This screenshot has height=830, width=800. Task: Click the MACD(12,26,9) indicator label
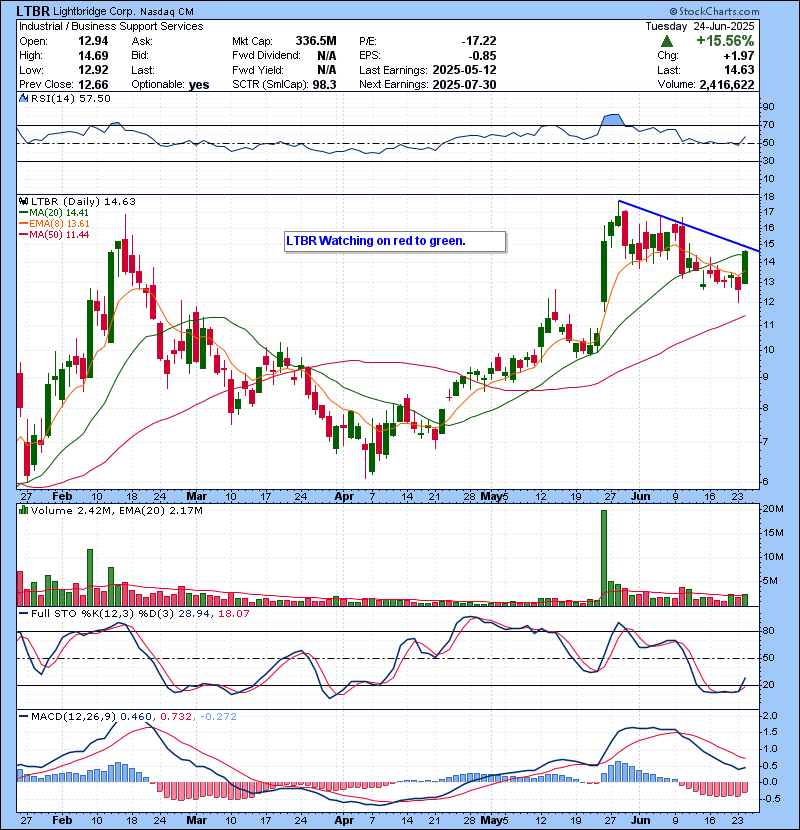[73, 717]
